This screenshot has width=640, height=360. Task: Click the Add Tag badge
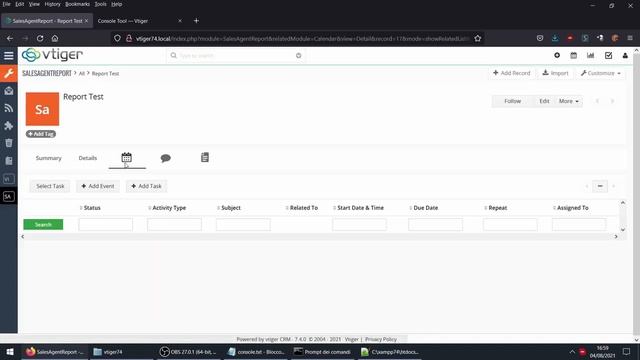(x=41, y=134)
